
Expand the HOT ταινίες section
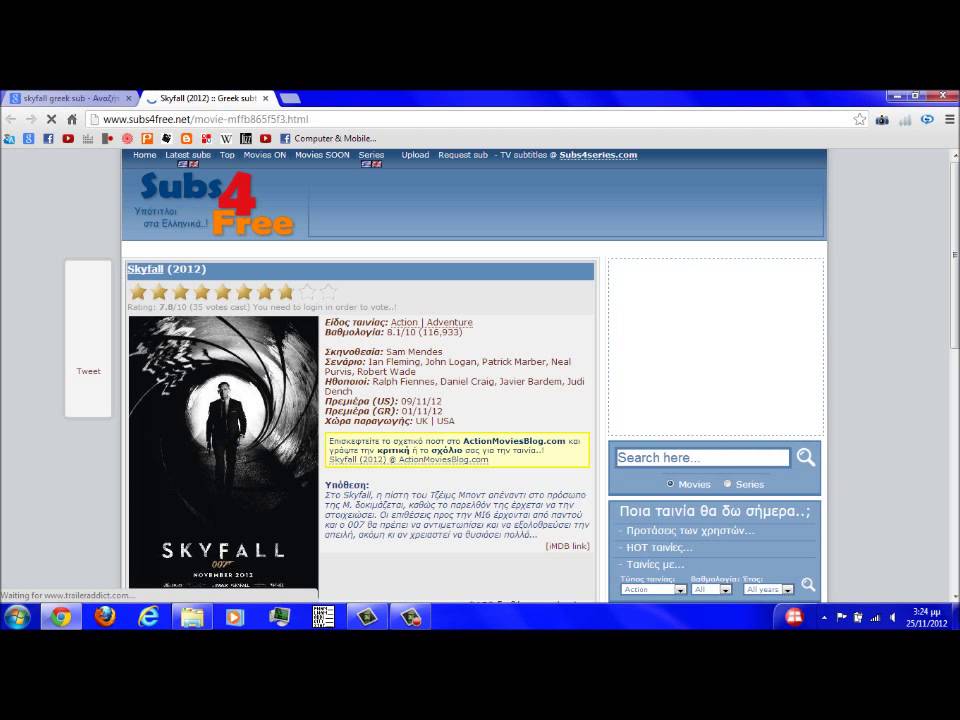[x=659, y=547]
